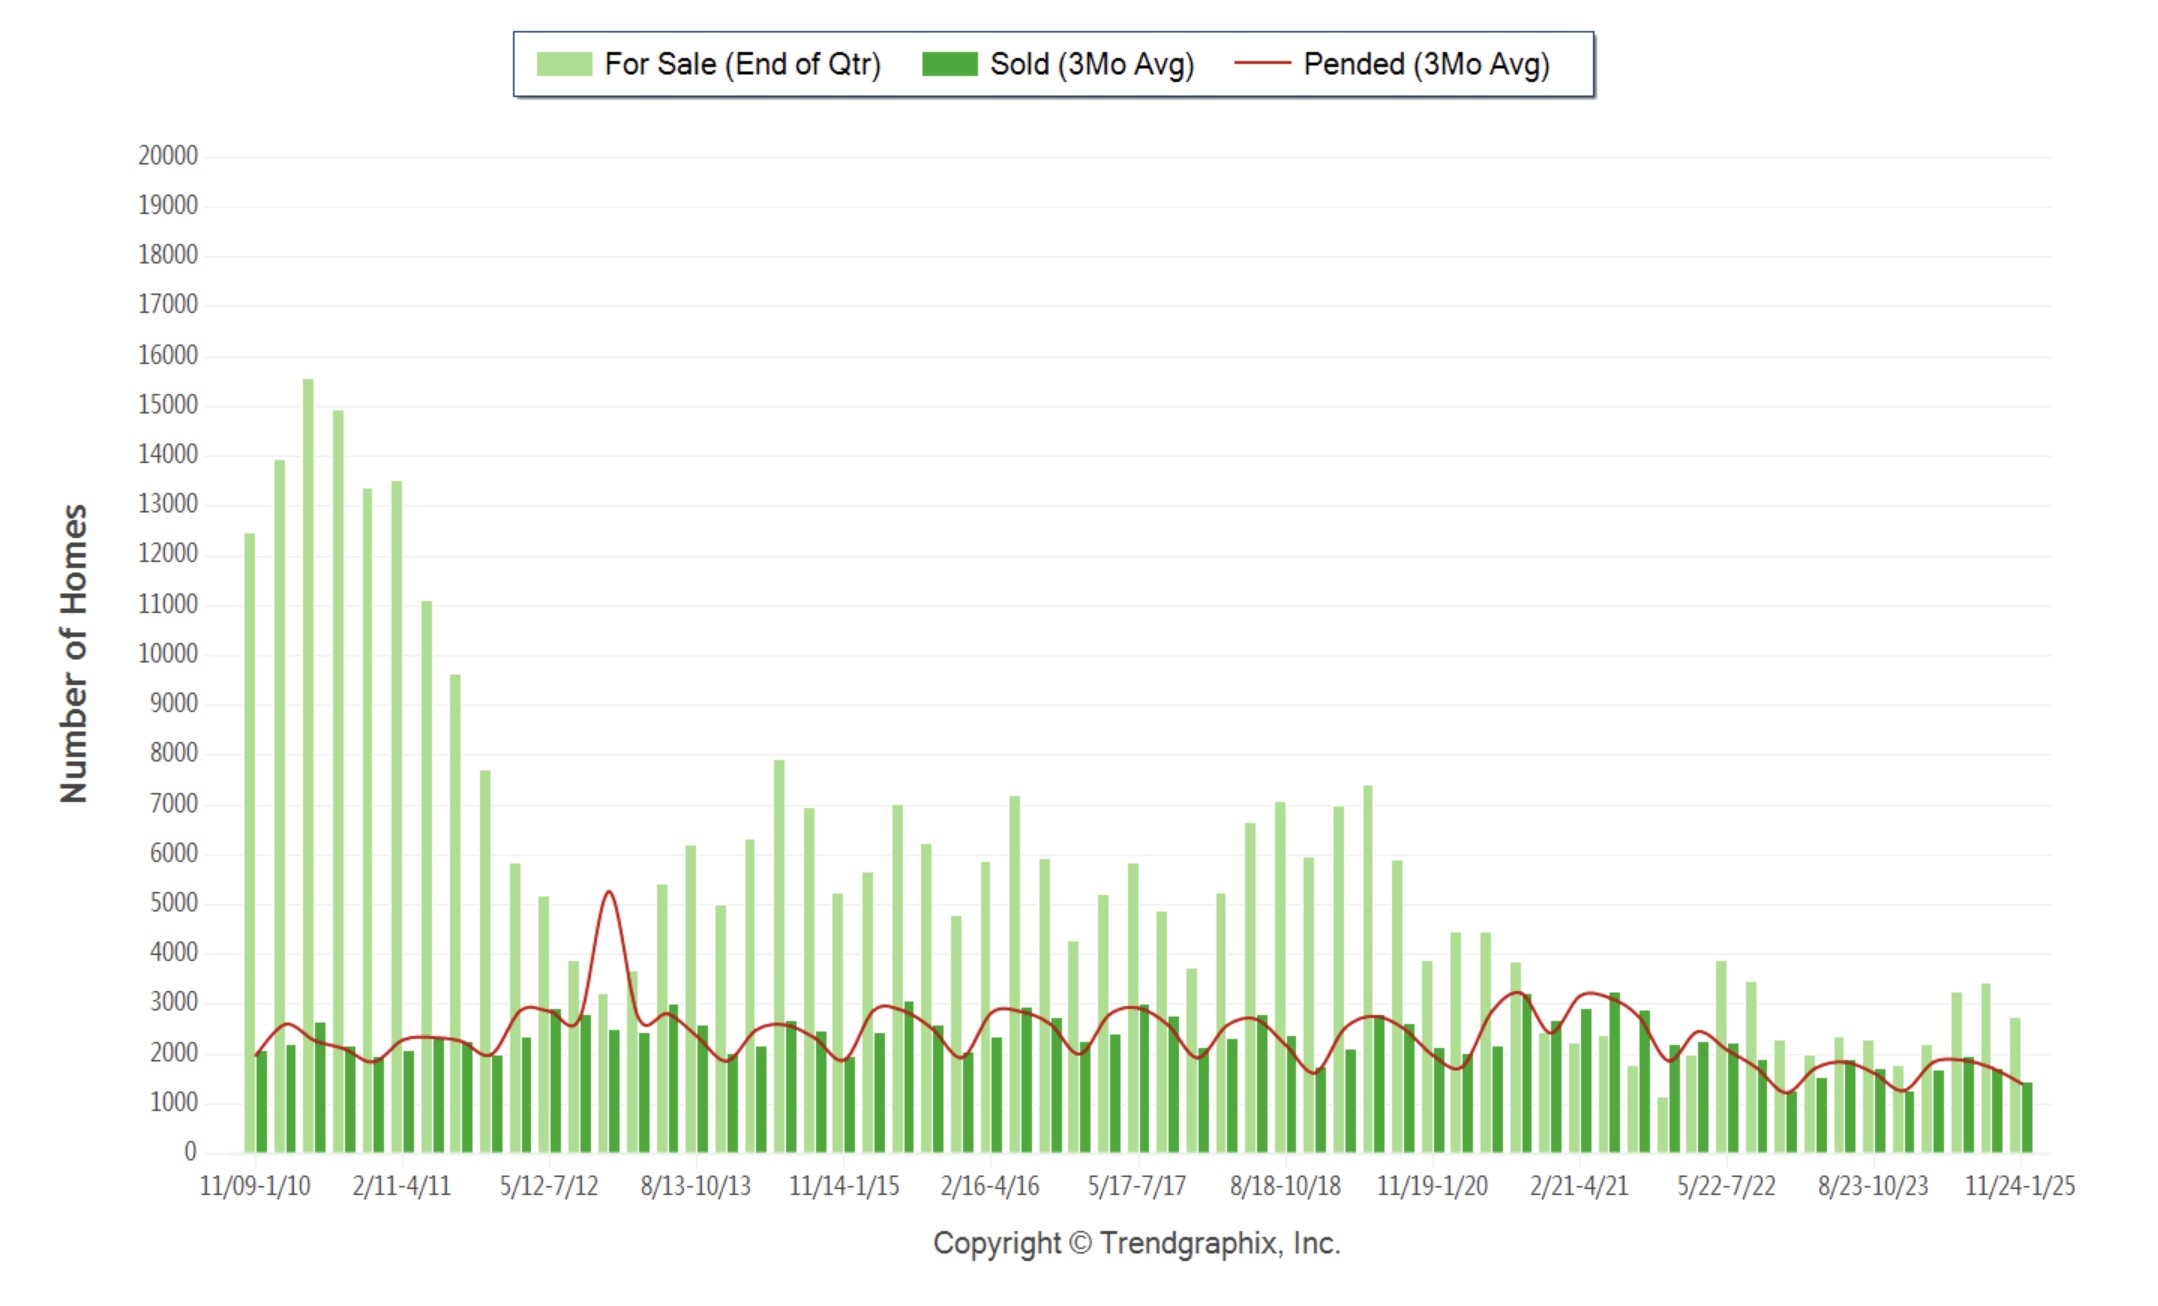This screenshot has width=2158, height=1306.
Task: Click the 'Sold (3Mo Avg)' legend label
Action: pos(1092,64)
